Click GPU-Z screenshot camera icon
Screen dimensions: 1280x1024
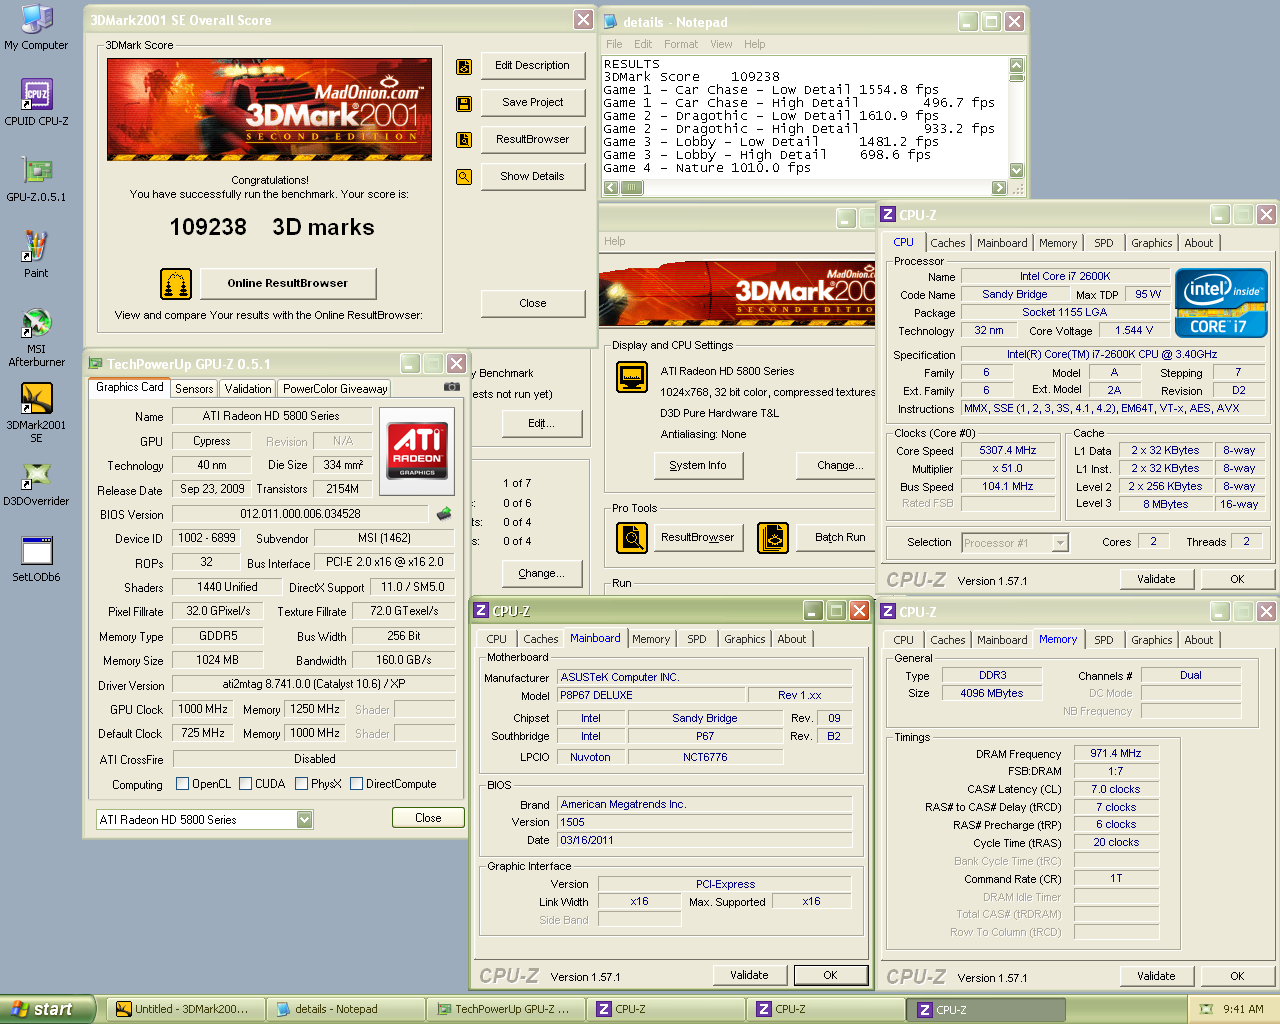(x=452, y=387)
